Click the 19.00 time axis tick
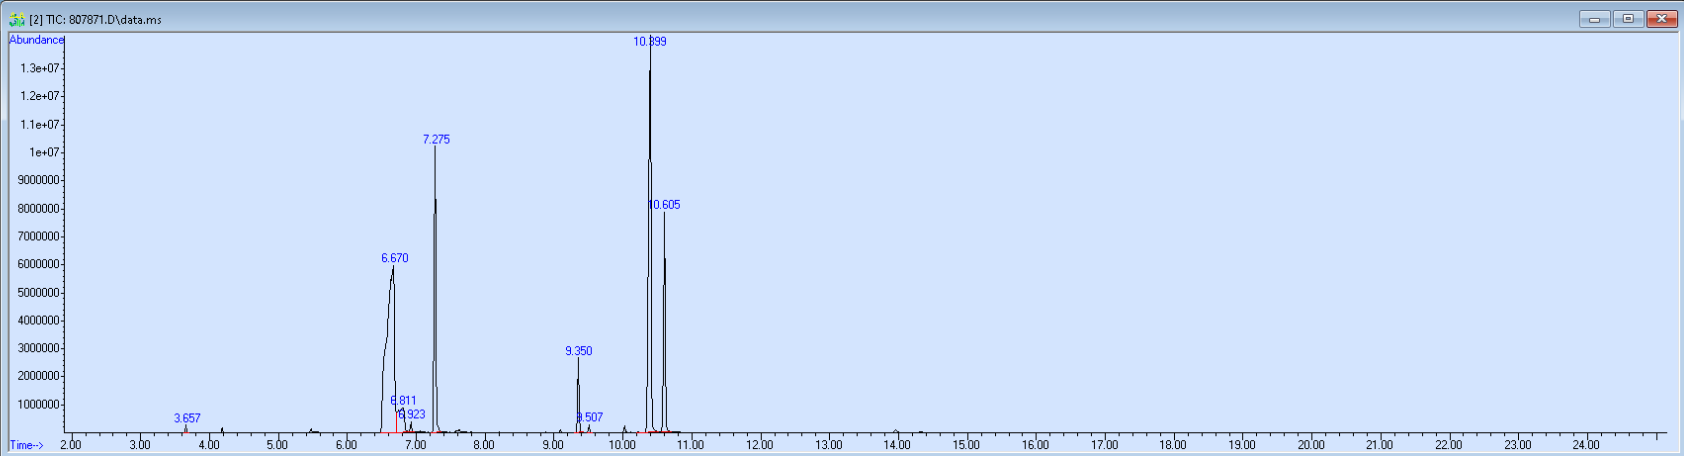 click(1242, 445)
